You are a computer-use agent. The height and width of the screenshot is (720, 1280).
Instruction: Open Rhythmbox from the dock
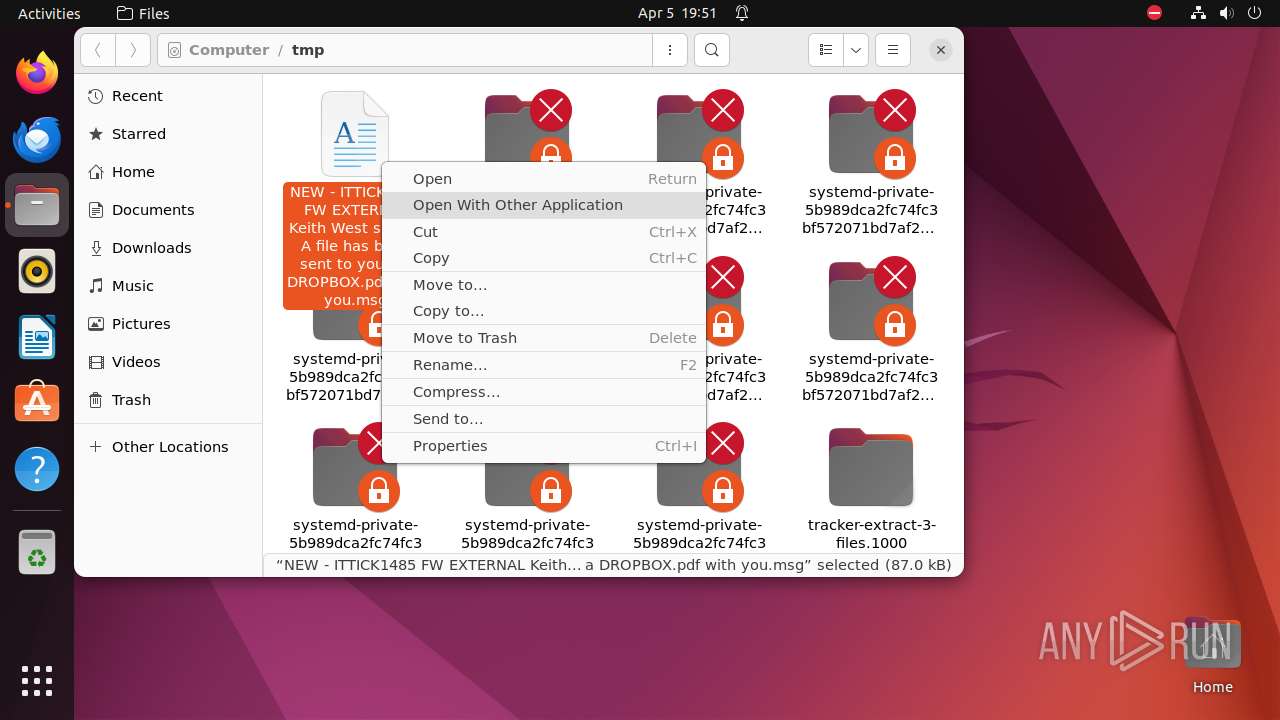(37, 271)
